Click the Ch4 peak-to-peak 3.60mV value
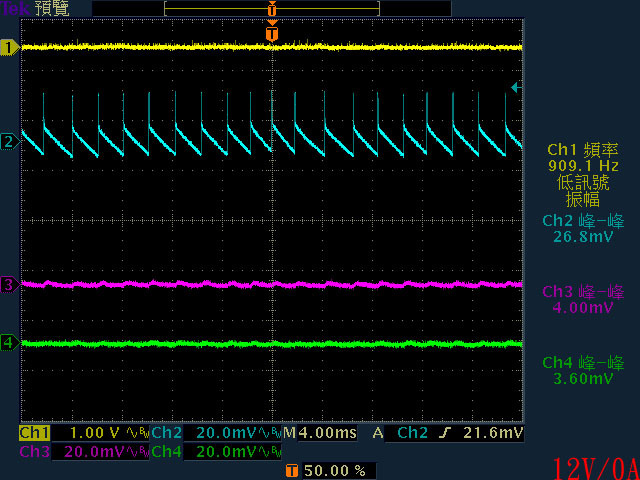This screenshot has height=480, width=640. [x=583, y=378]
